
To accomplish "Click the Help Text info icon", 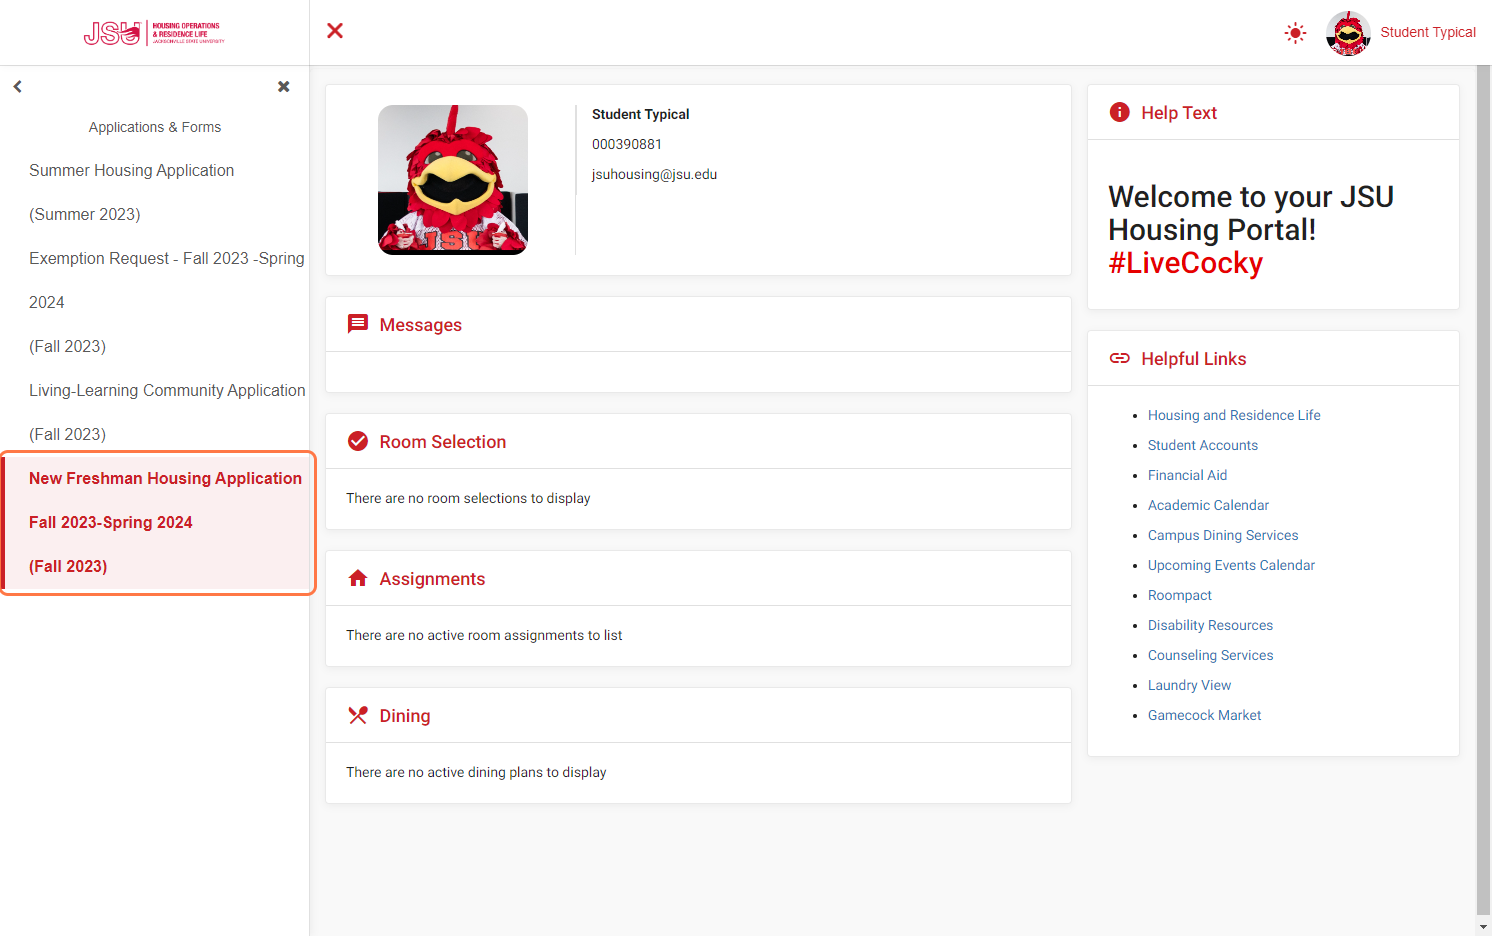I will [1120, 112].
